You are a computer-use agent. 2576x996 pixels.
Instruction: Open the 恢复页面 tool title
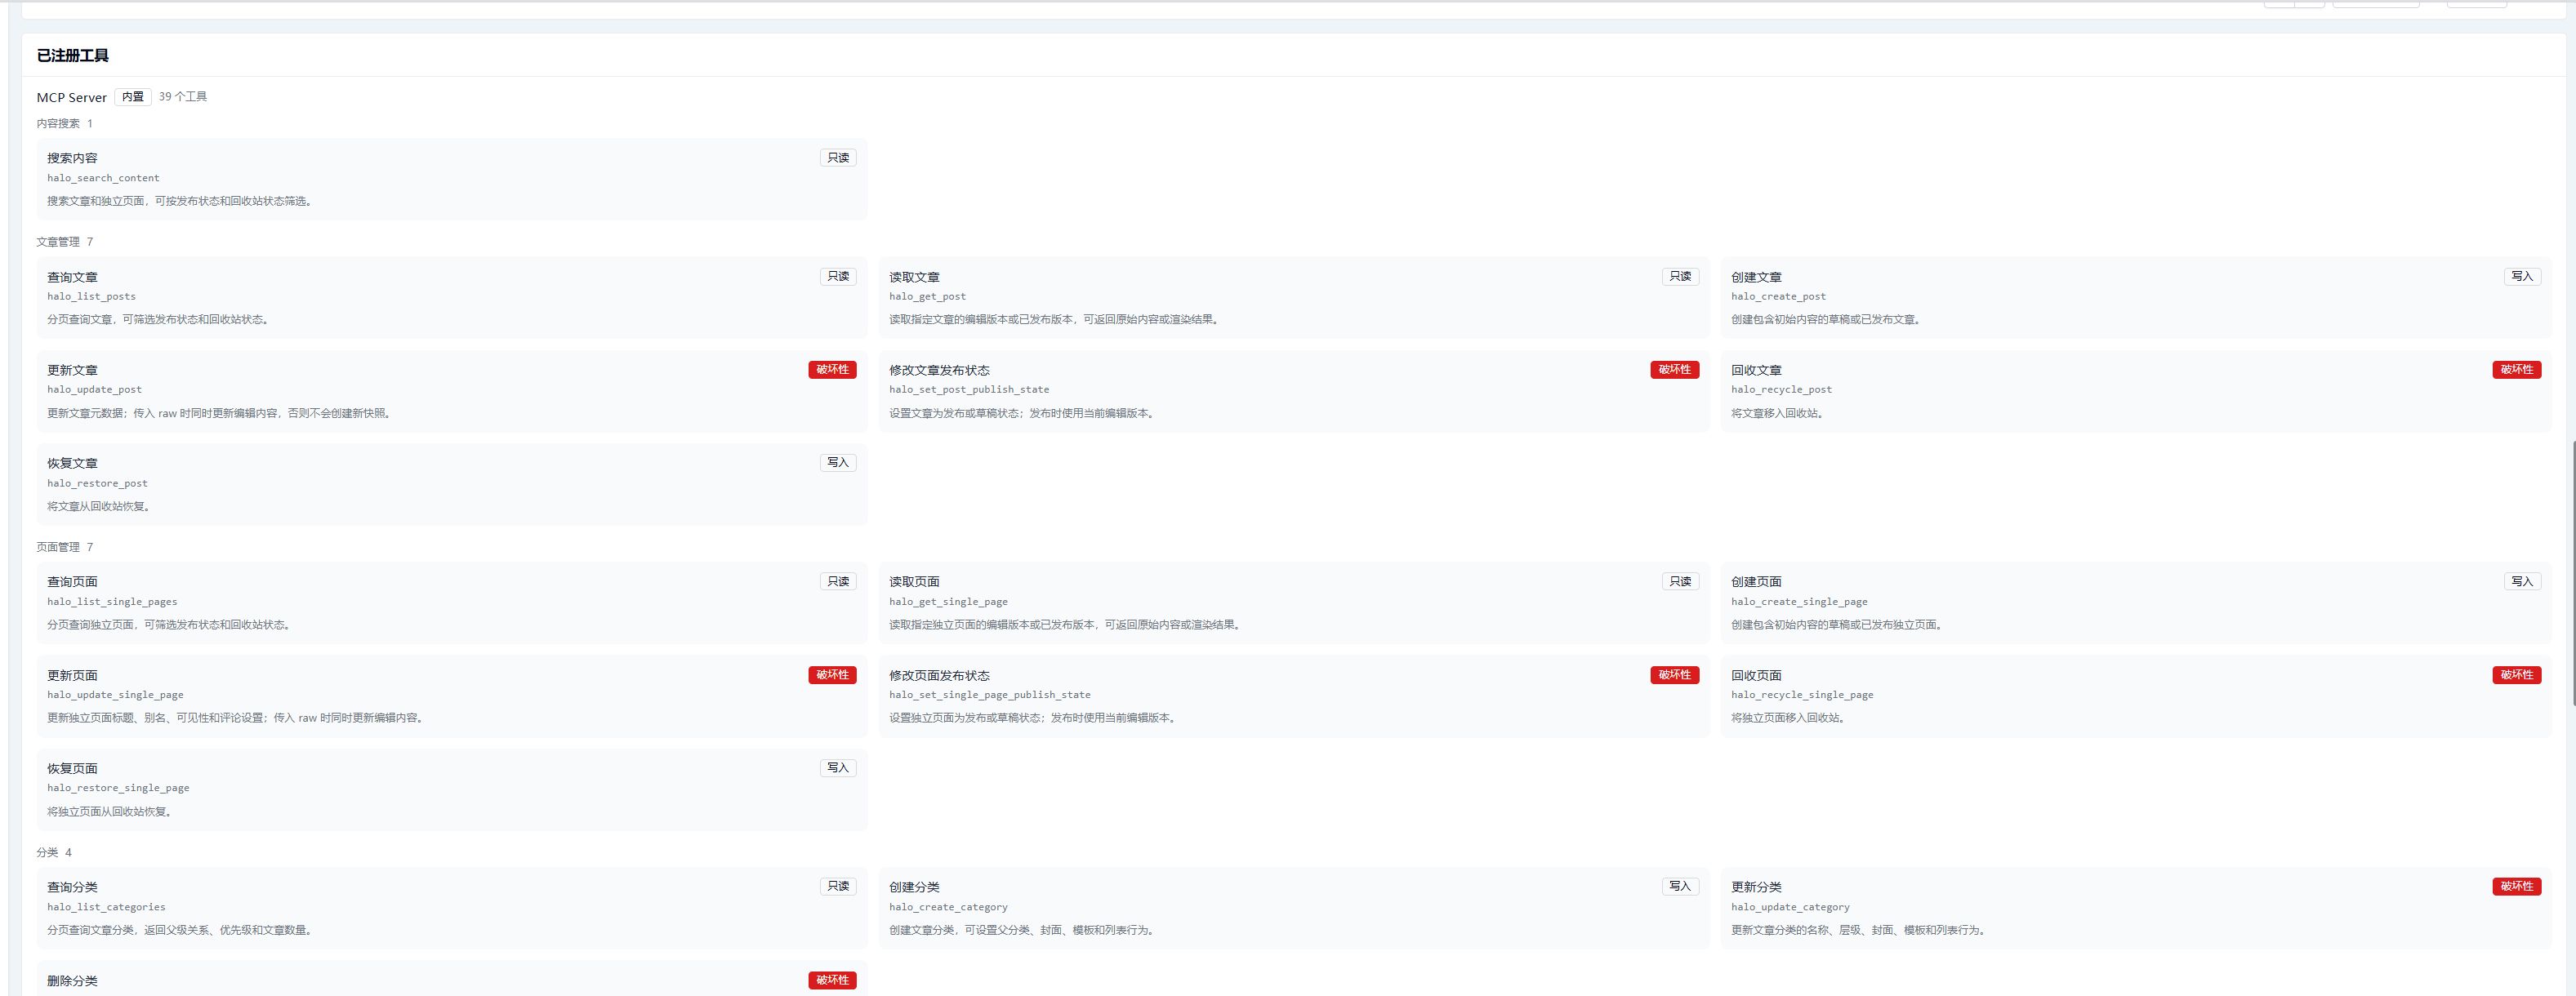[x=72, y=769]
